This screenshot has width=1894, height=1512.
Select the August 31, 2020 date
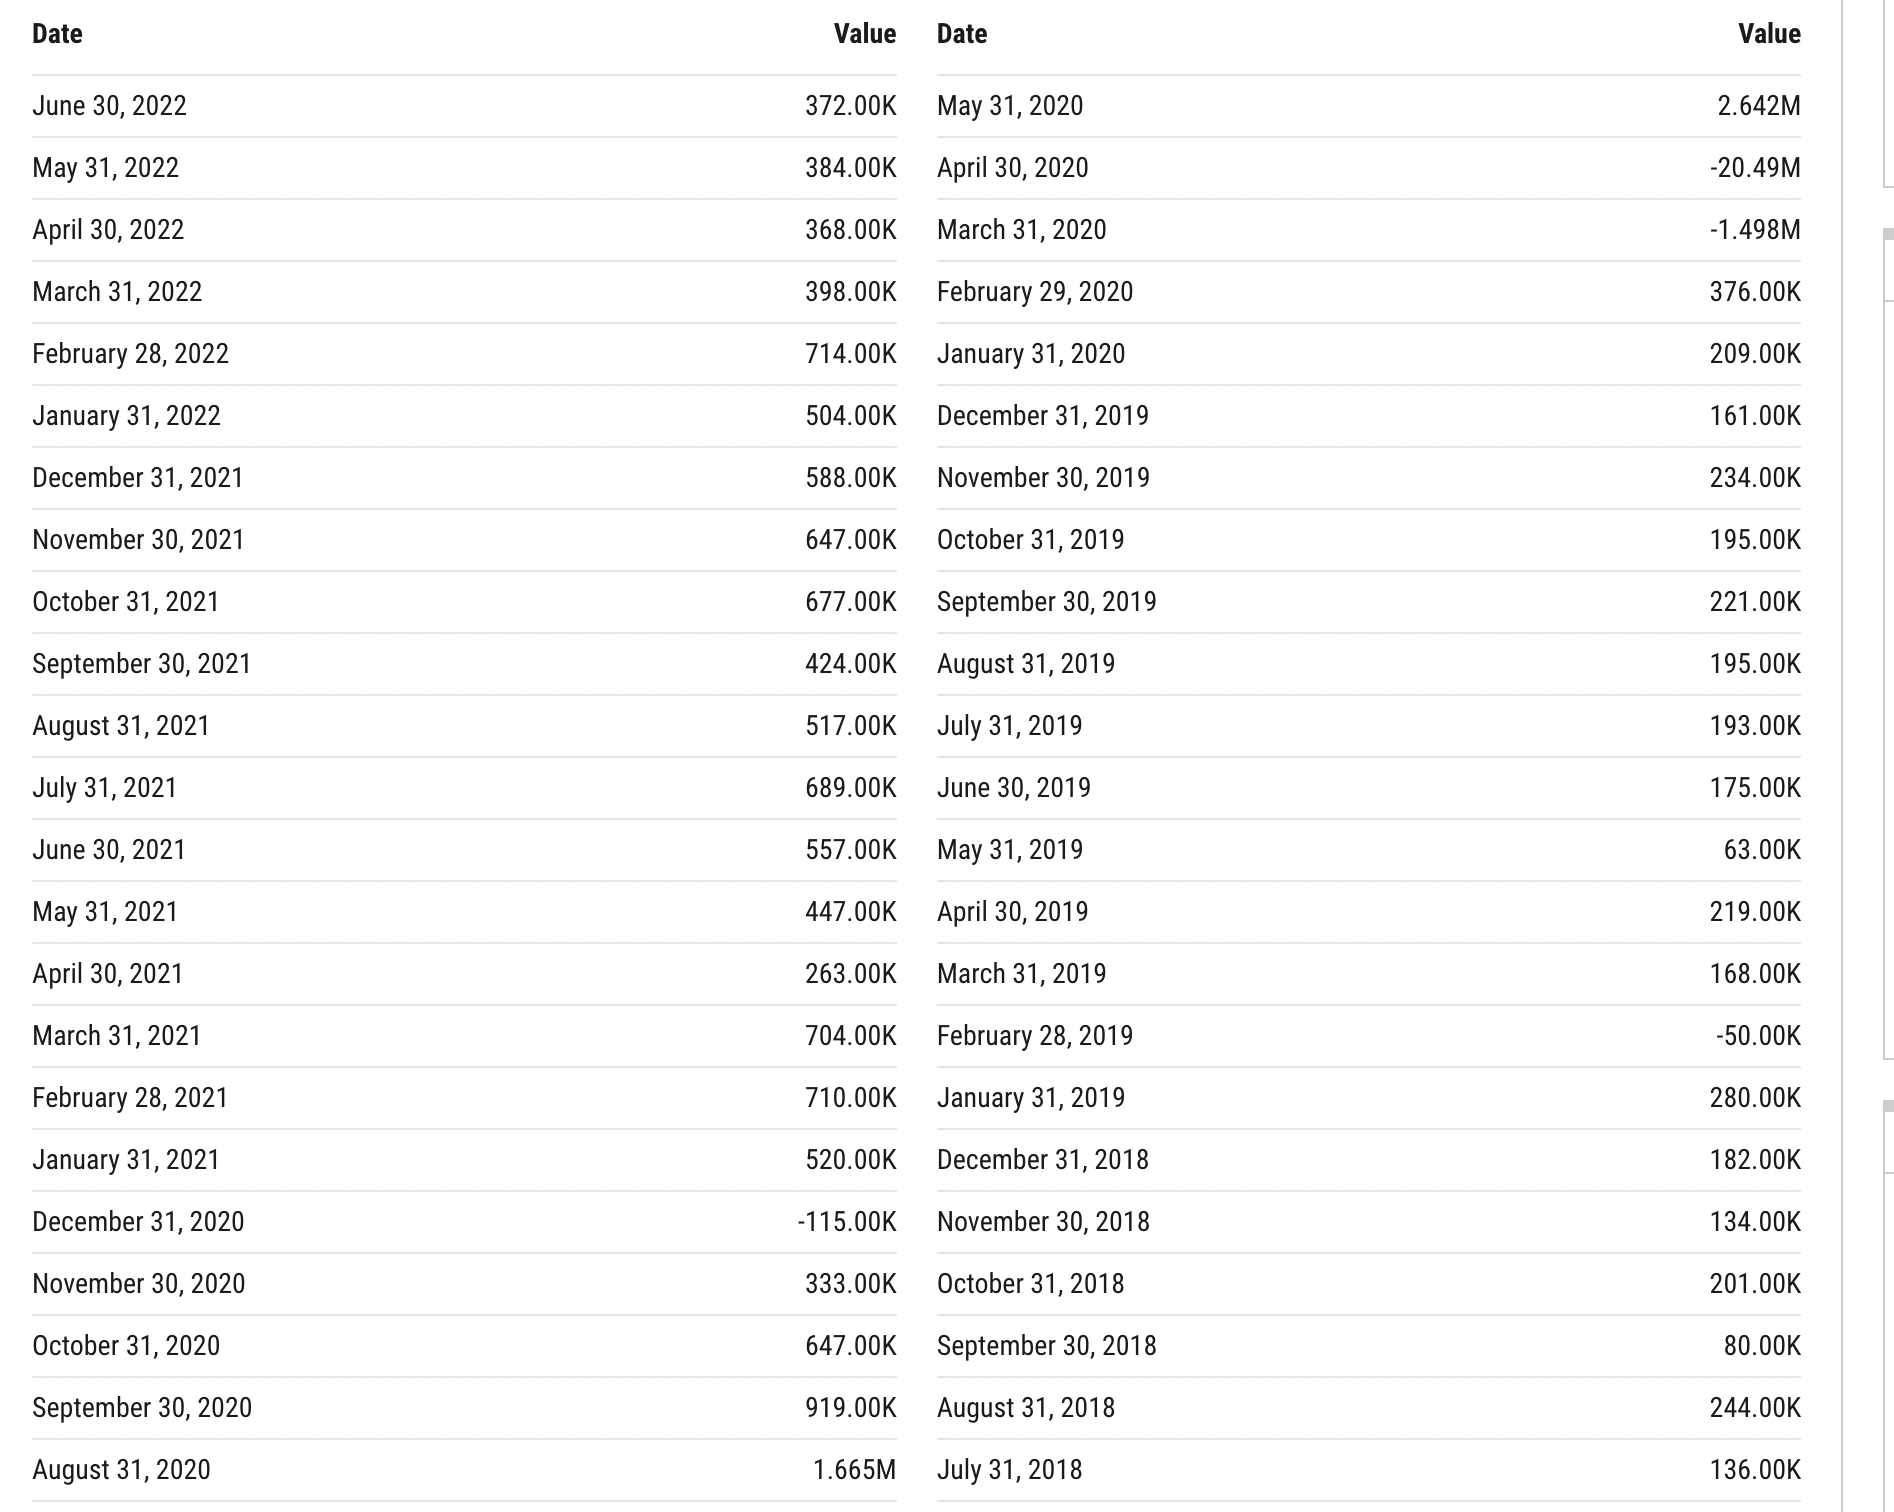121,1470
